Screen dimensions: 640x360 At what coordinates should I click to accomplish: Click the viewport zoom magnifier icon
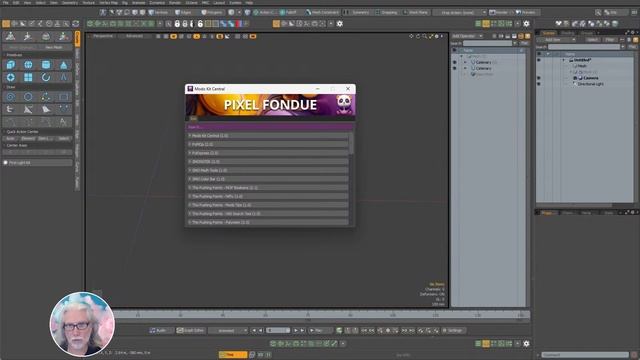(x=424, y=36)
